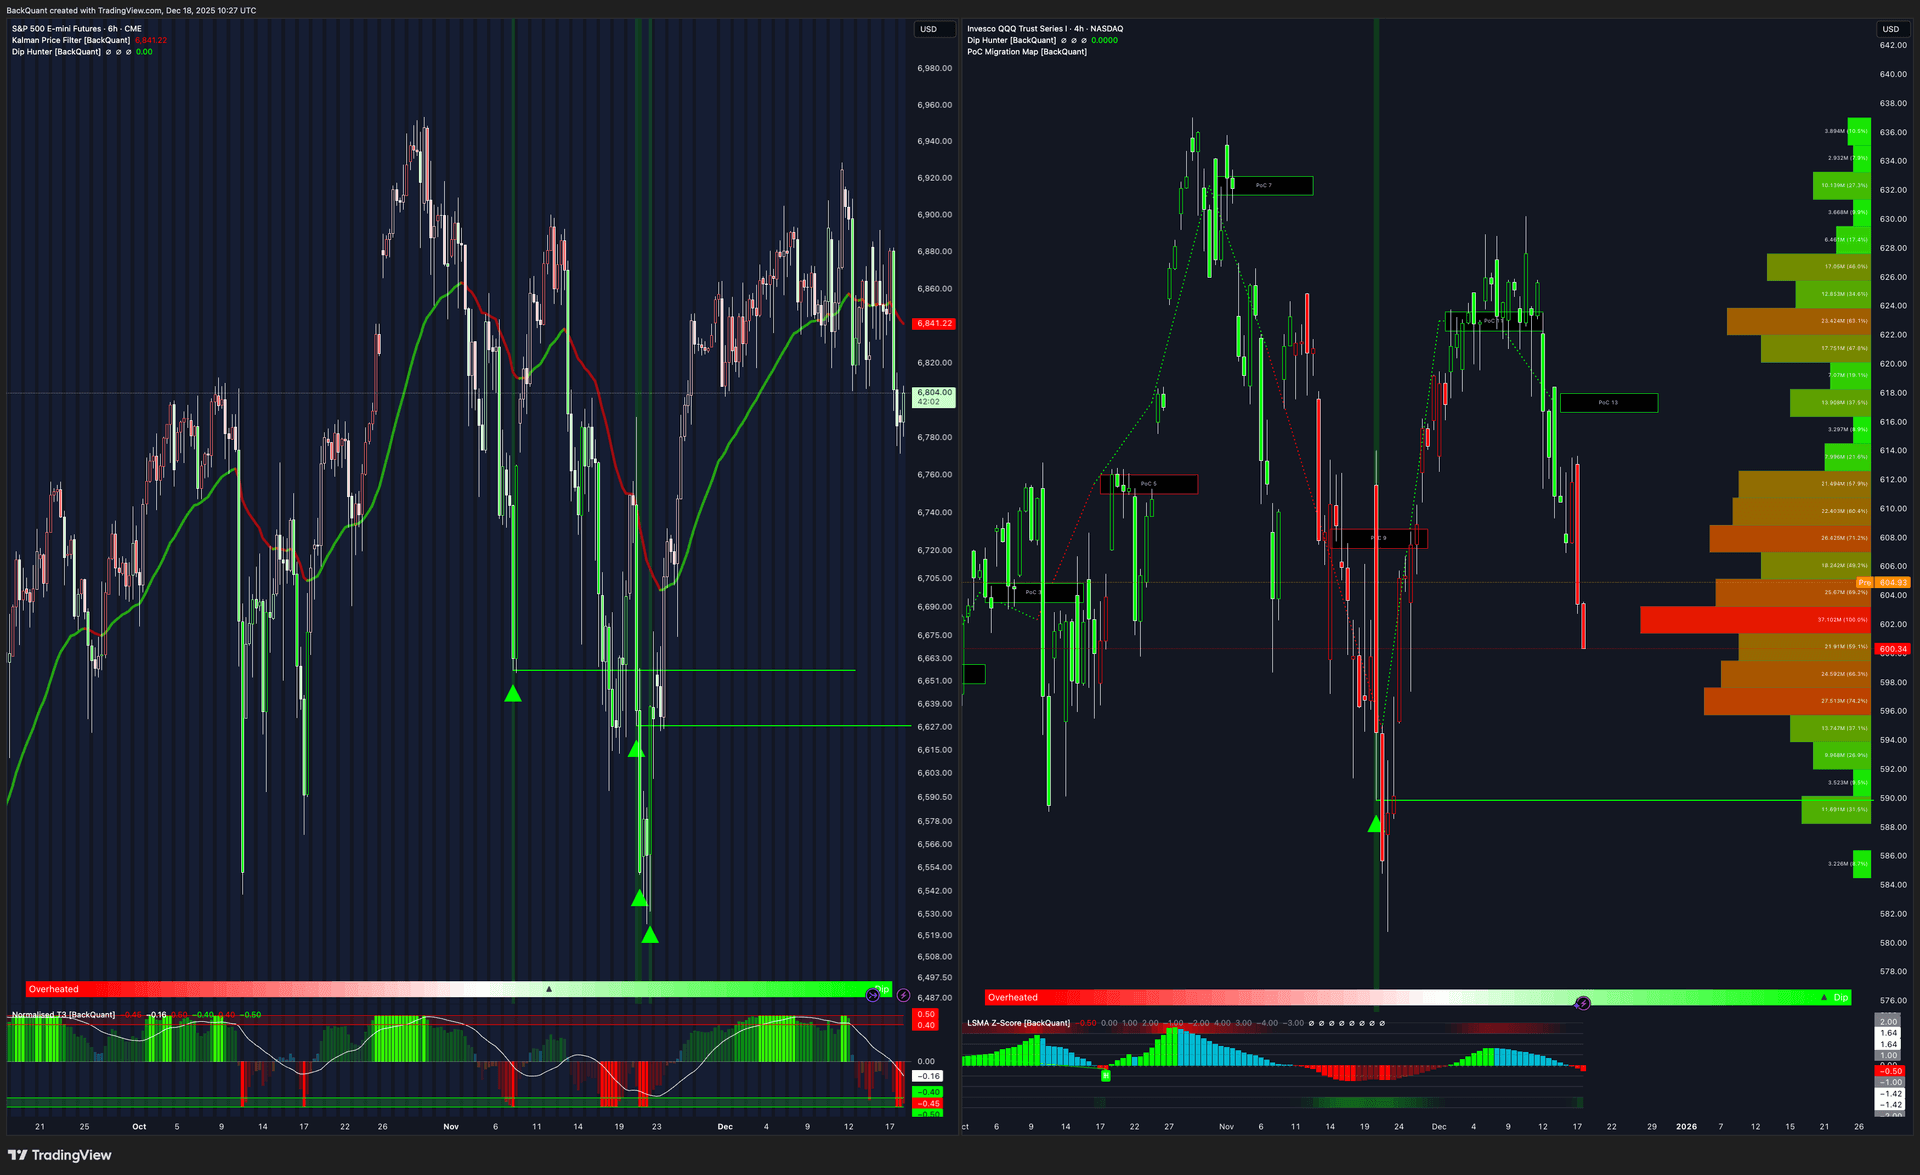Toggle the second ∅ value icon of S&P Dip Hunter
Viewport: 1920px width, 1175px height.
click(118, 51)
